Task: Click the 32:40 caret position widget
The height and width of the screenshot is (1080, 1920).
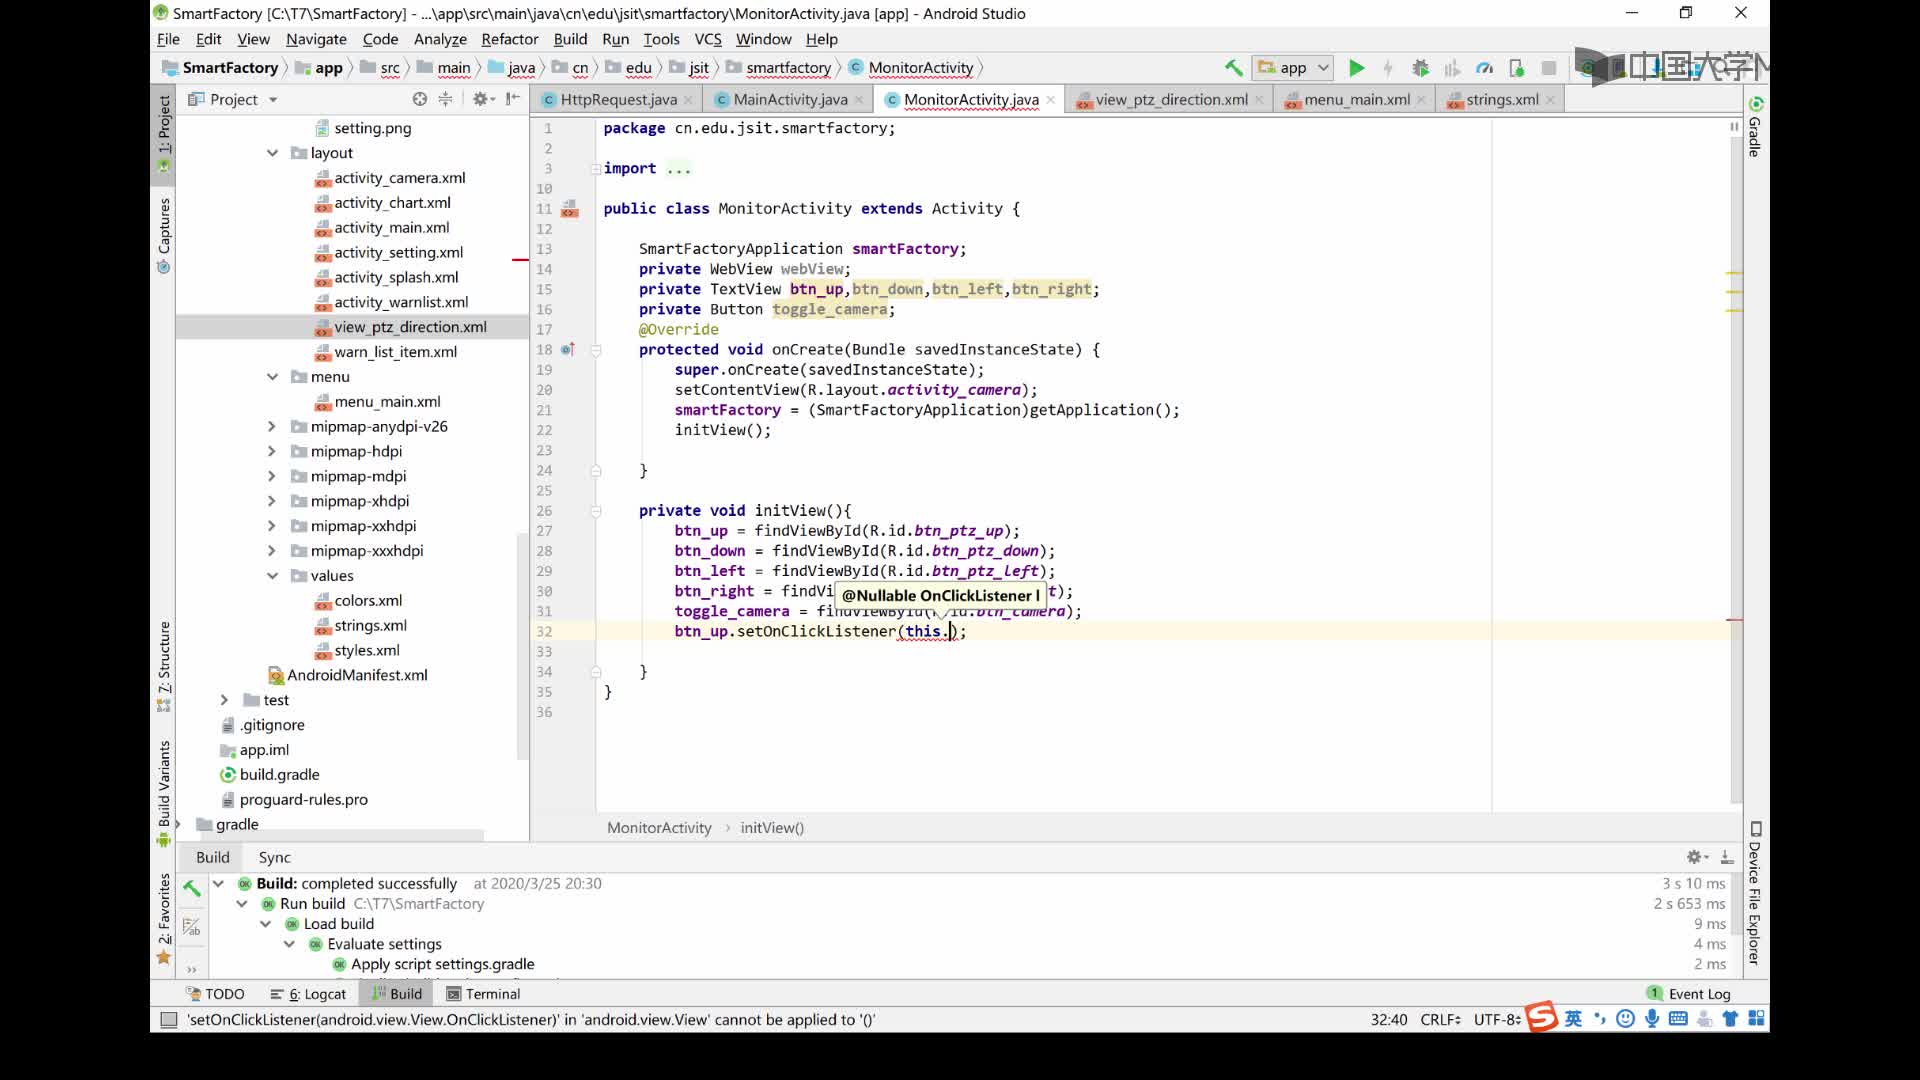Action: click(x=1389, y=1020)
